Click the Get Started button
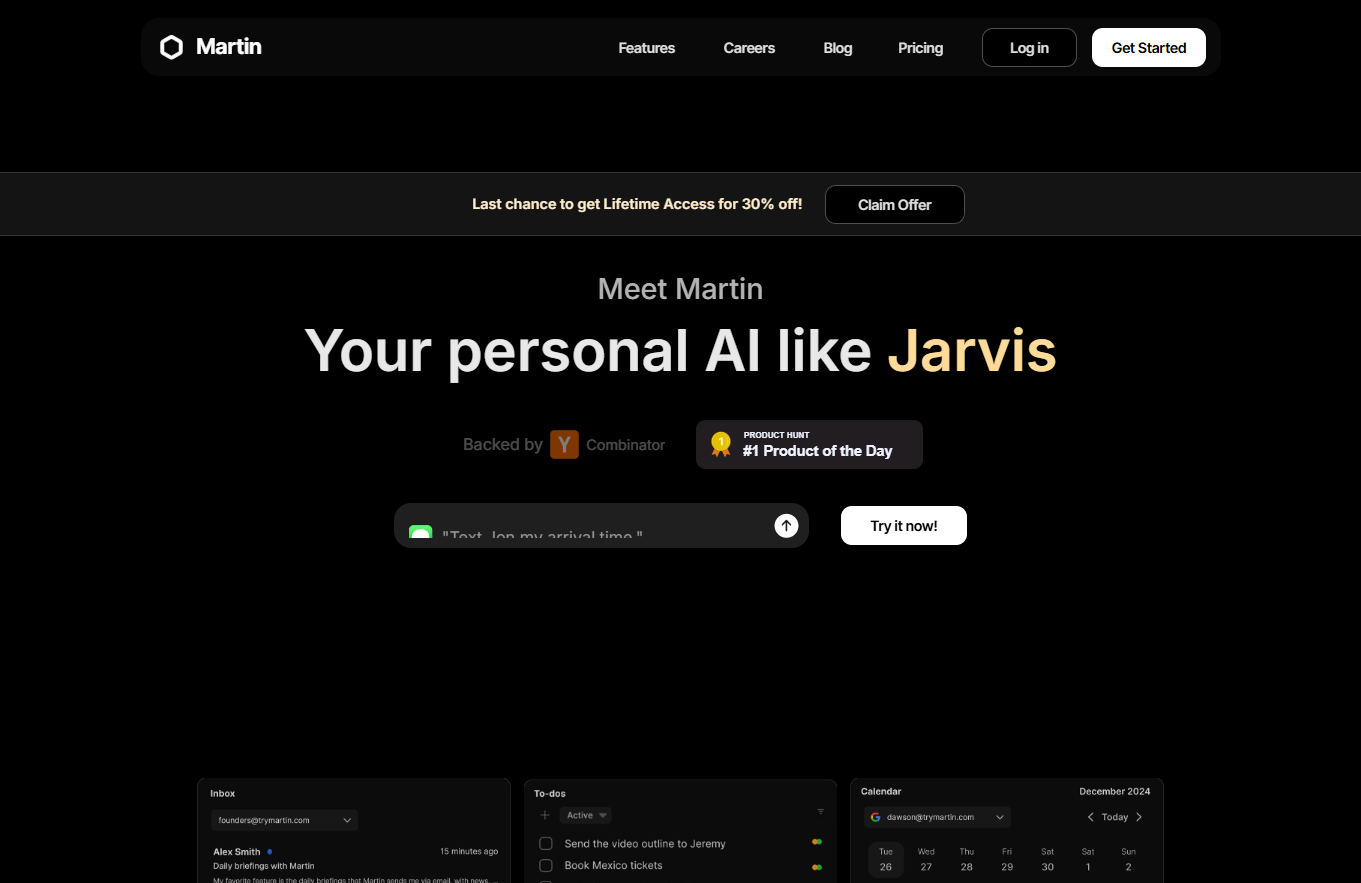 1149,48
